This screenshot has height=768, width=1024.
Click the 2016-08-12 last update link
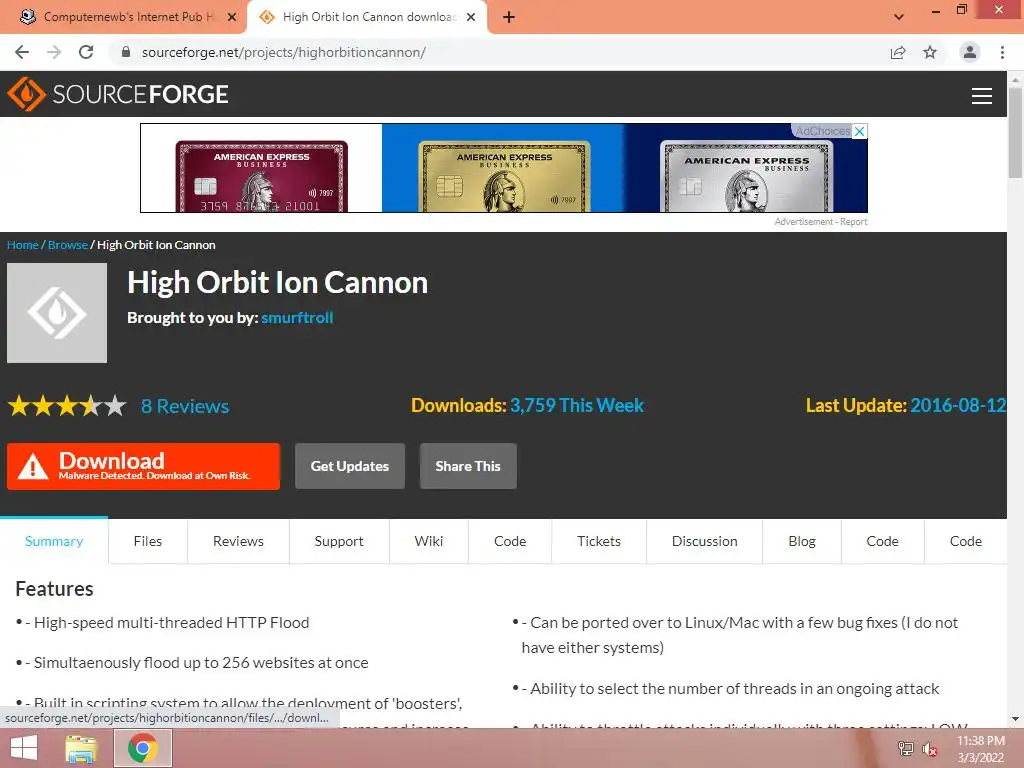[x=957, y=406]
